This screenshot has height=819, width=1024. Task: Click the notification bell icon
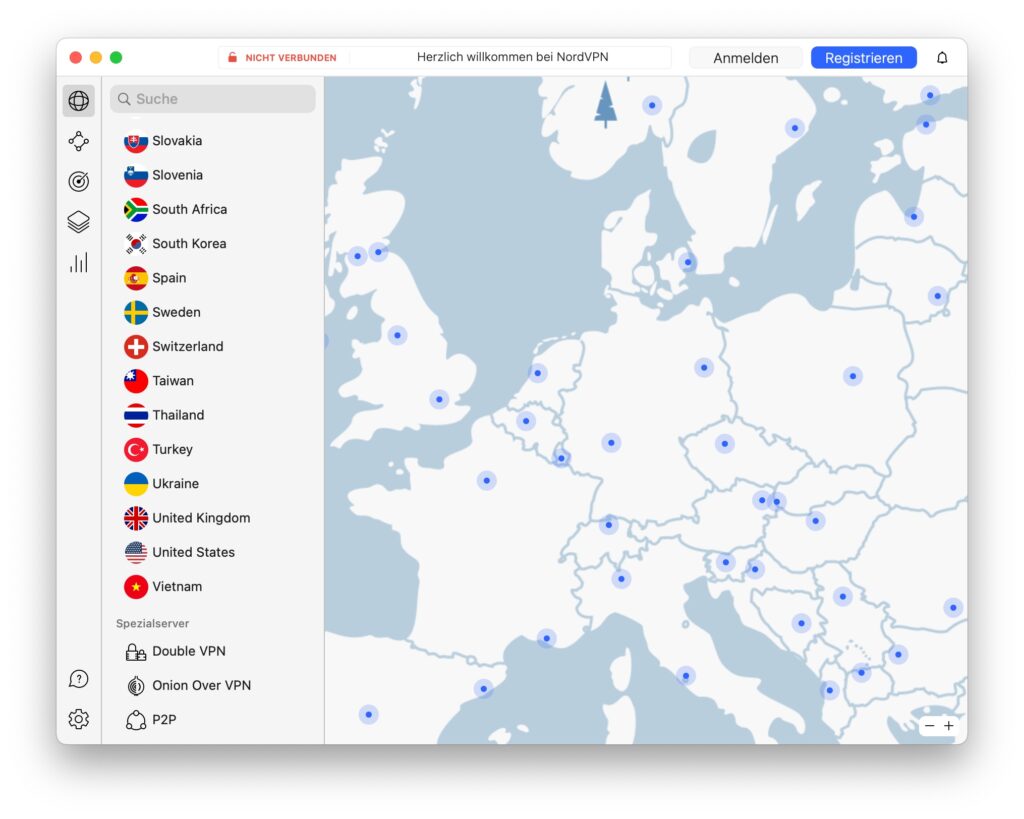click(x=942, y=57)
